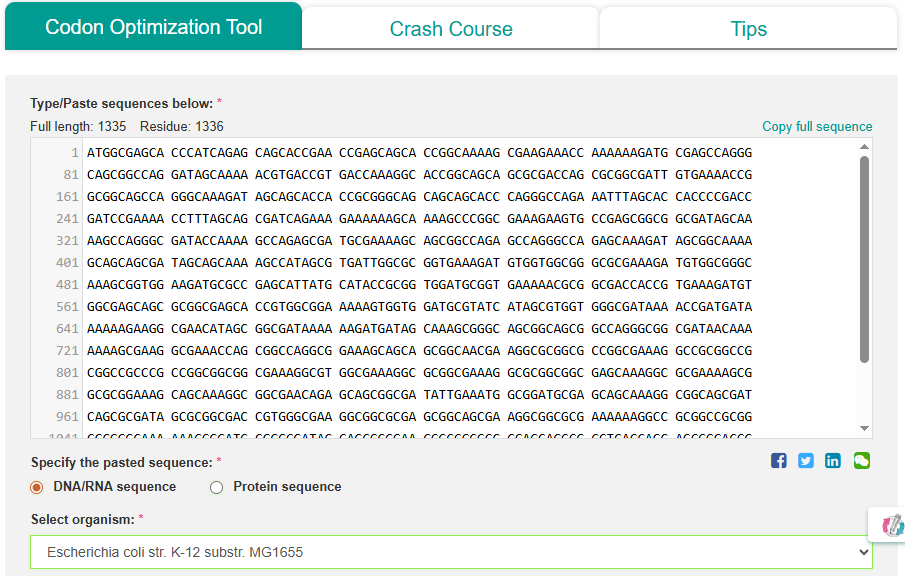Image resolution: width=905 pixels, height=576 pixels.
Task: Open the WeChat share icon
Action: 861,461
